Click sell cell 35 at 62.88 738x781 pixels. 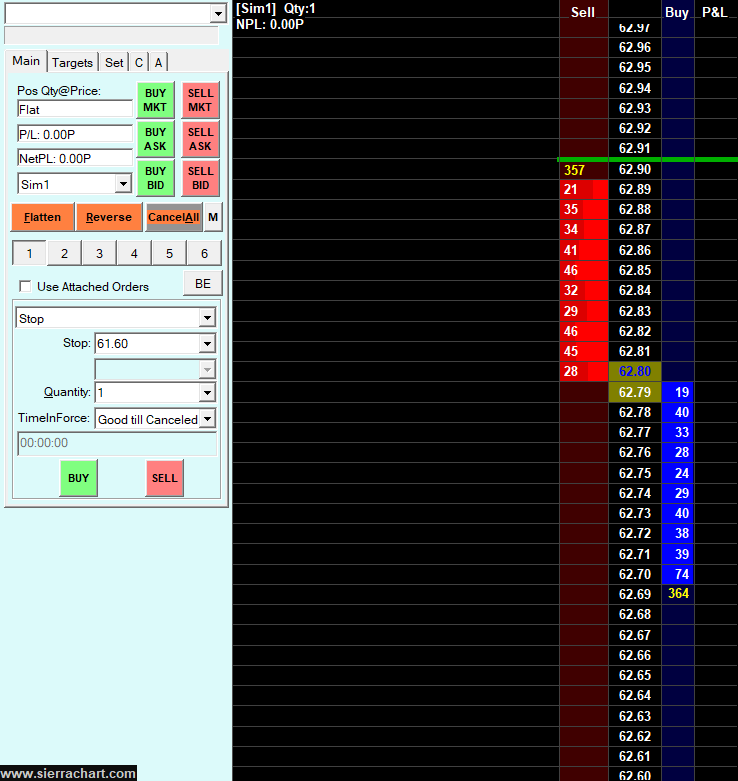pos(584,210)
